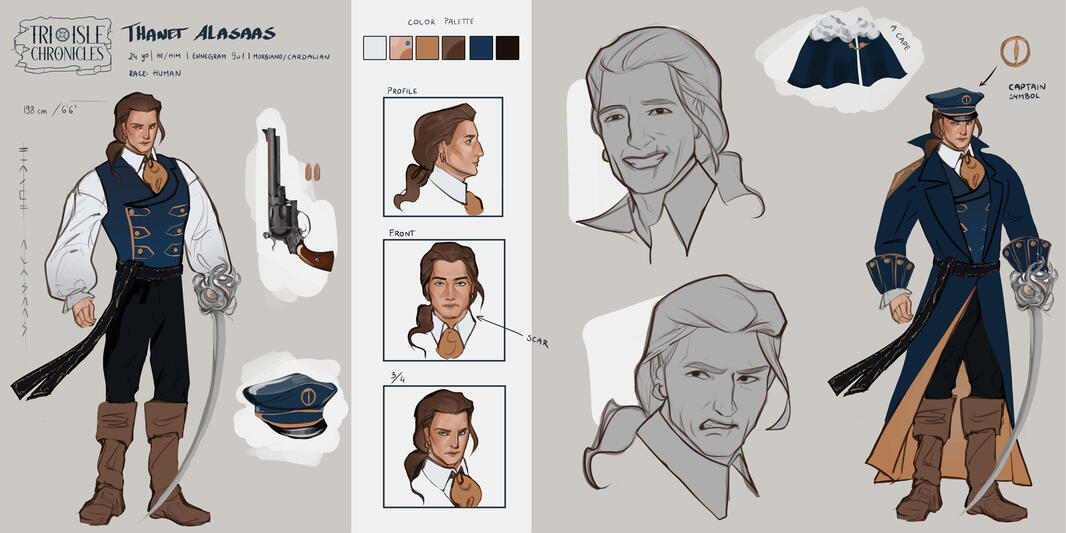Select the white palette swatch
Viewport: 1066px width, 533px height.
375,48
